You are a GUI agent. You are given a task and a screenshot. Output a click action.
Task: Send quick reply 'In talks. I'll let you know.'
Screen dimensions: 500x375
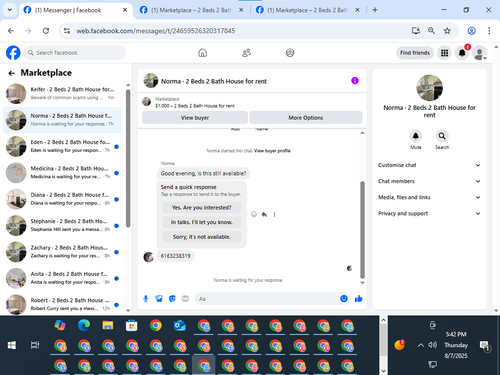click(202, 222)
